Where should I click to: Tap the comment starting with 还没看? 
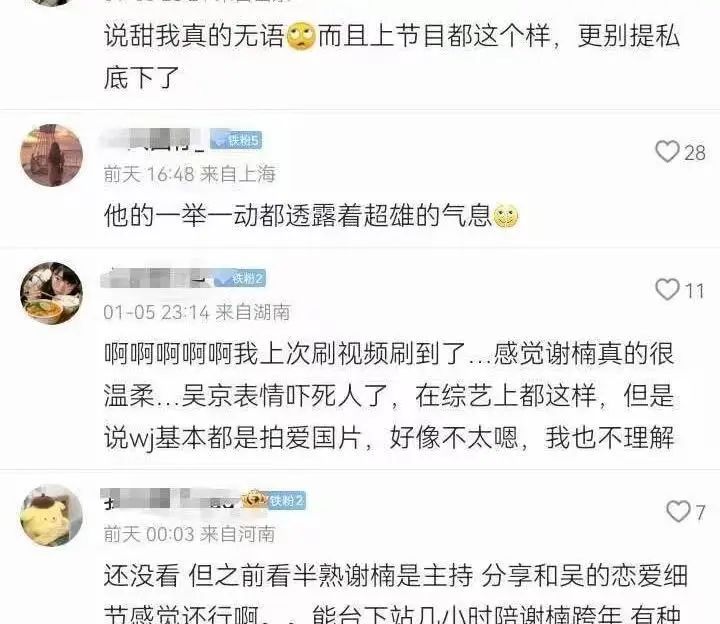pyautogui.click(x=395, y=596)
